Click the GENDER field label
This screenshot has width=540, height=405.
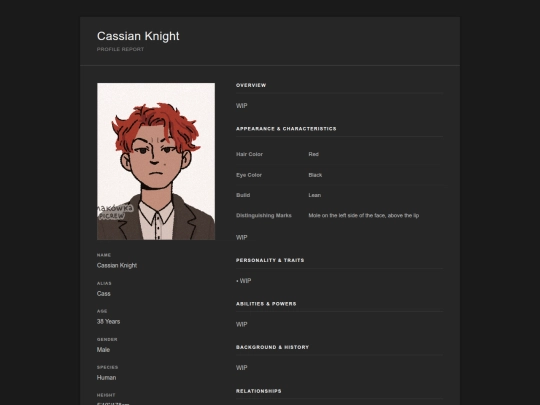(107, 339)
